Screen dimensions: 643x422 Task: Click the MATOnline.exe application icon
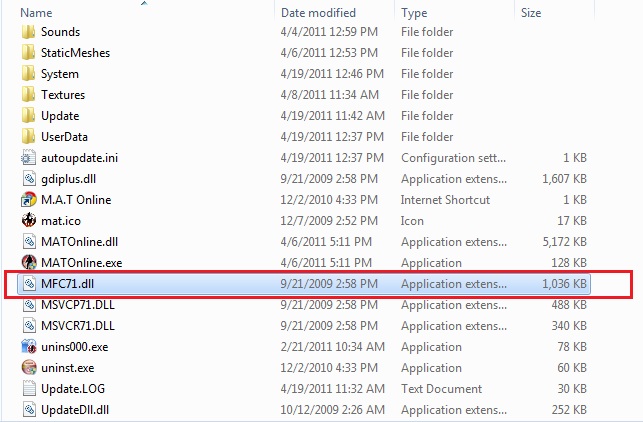tap(29, 262)
